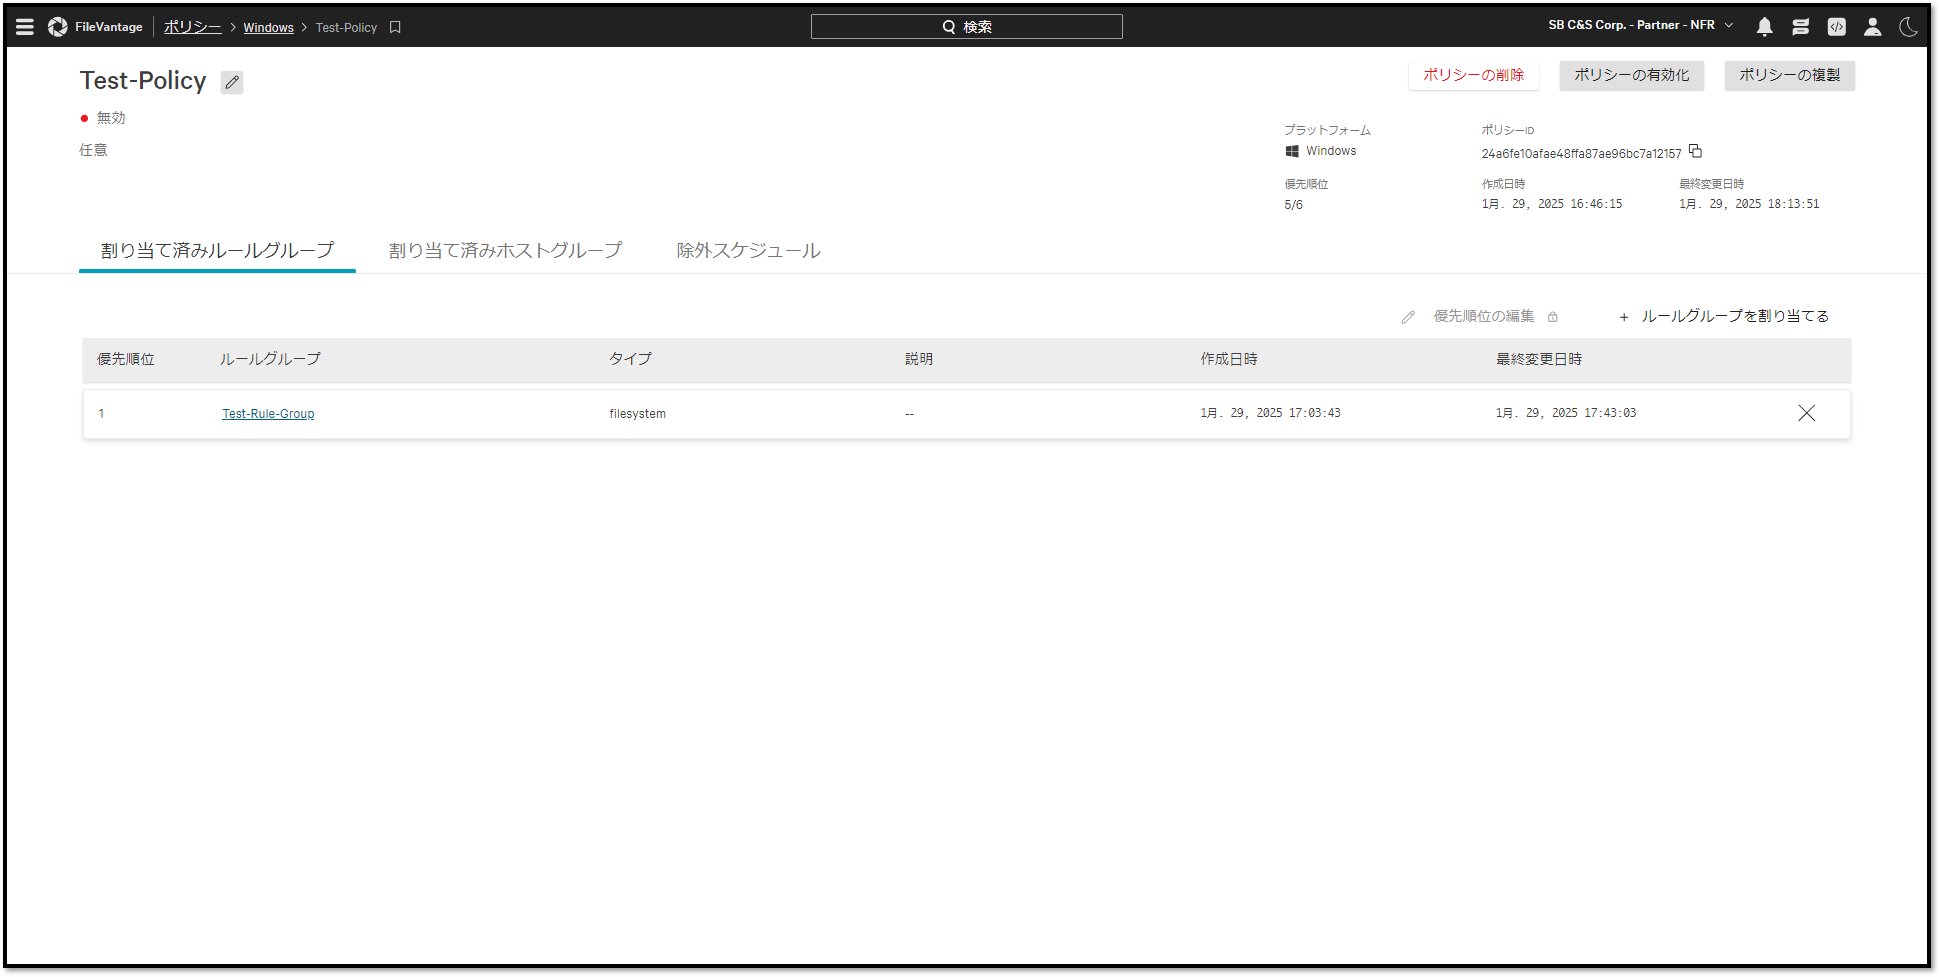Viewport: 1940px width, 977px height.
Task: Edit the Test-Policy name with pencil icon
Action: coord(232,82)
